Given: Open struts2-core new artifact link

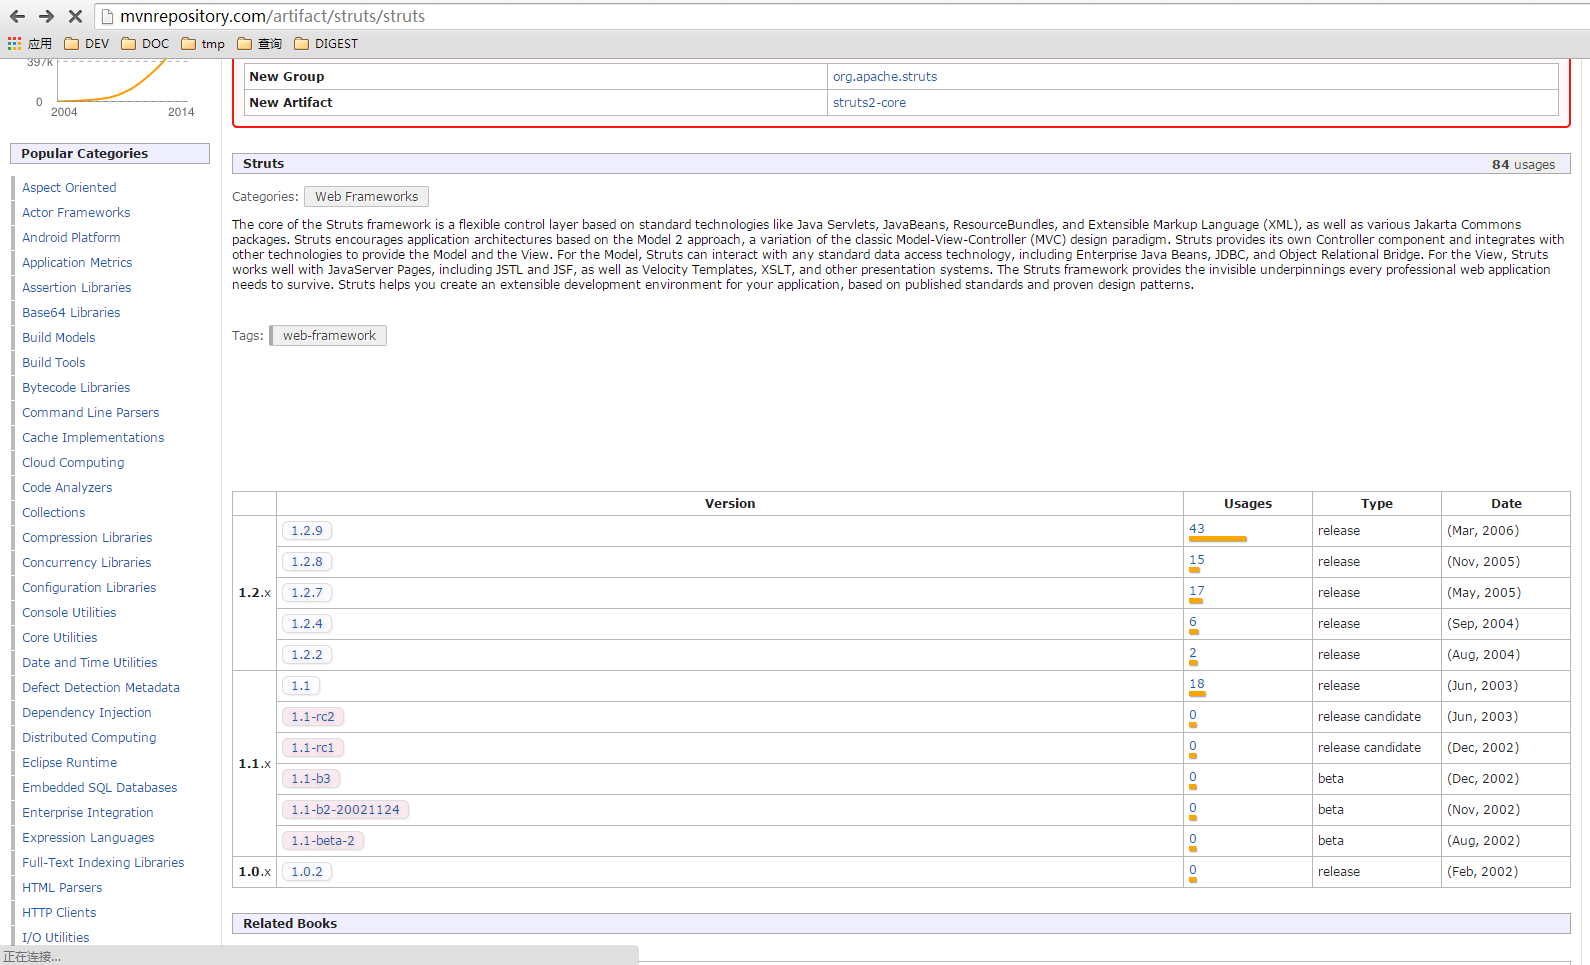Looking at the screenshot, I should (x=869, y=103).
